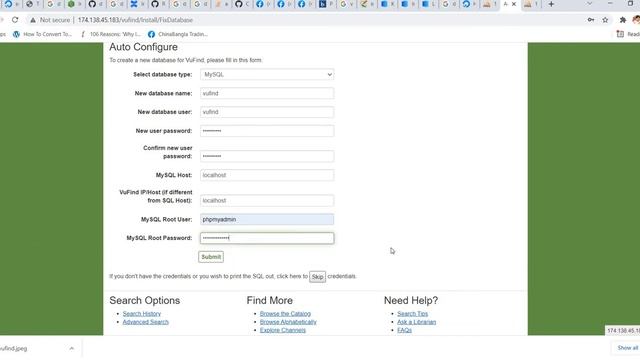Open the Browse the Catalog link
This screenshot has width=640, height=360.
tap(285, 313)
